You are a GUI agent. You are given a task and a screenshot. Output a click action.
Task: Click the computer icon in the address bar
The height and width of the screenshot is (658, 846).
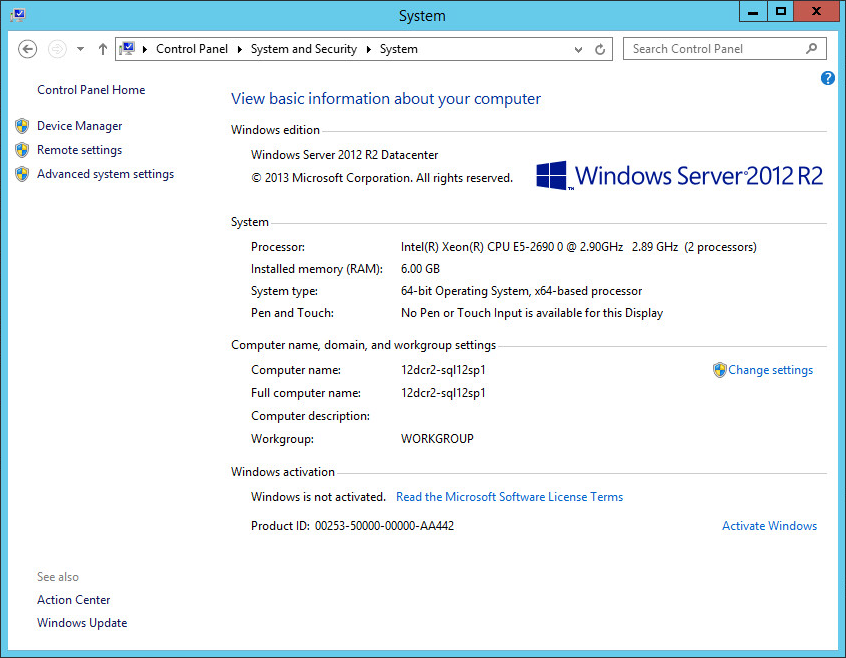(x=127, y=49)
